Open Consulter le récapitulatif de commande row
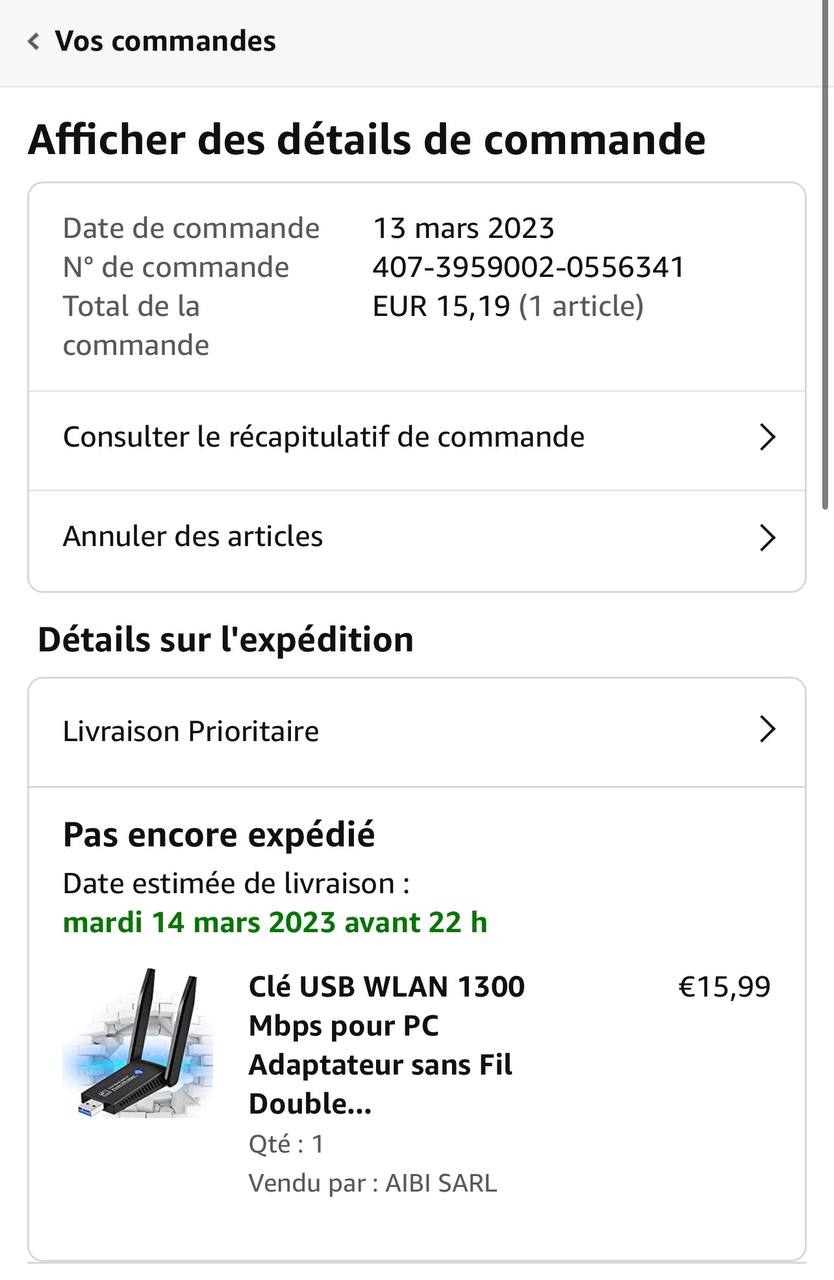Viewport: 834px width, 1280px height. click(x=324, y=437)
